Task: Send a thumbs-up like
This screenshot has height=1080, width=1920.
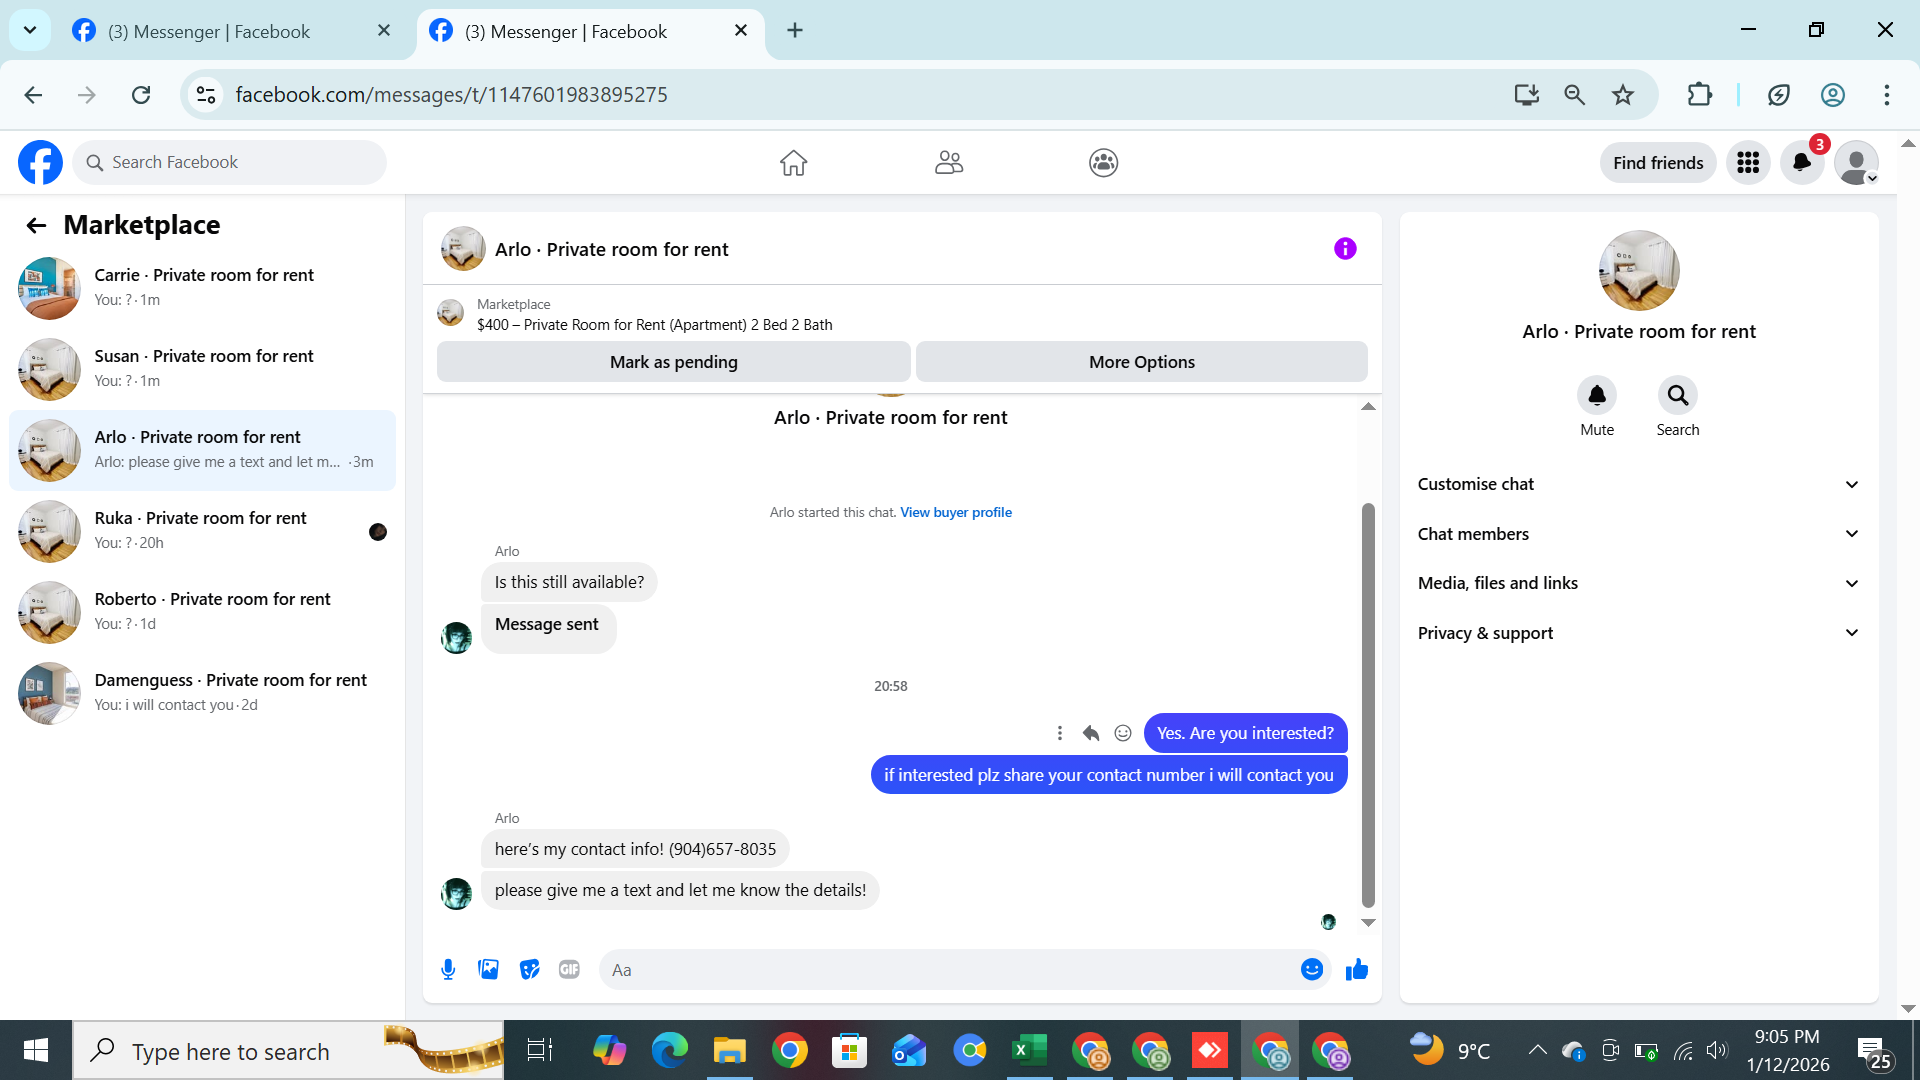Action: [1356, 969]
